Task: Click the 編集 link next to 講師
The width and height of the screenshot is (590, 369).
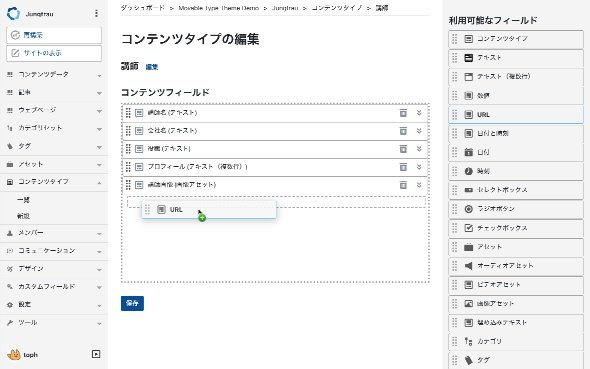Action: tap(152, 67)
